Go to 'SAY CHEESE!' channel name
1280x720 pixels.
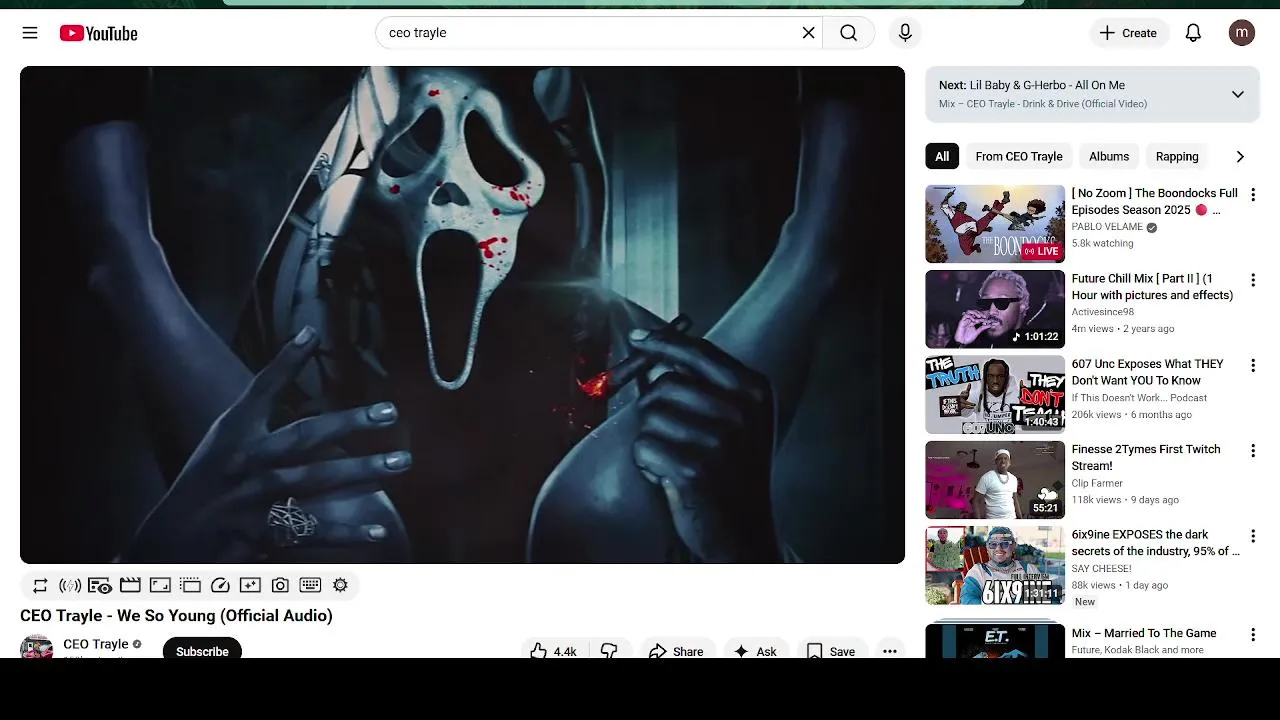click(1102, 568)
